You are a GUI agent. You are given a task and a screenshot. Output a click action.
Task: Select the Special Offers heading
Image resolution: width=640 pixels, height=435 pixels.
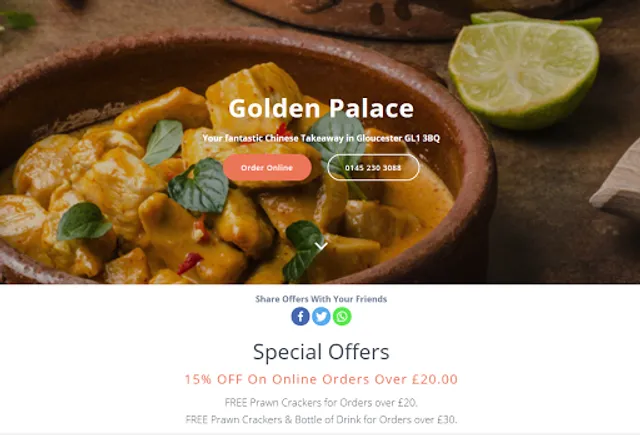(x=321, y=352)
